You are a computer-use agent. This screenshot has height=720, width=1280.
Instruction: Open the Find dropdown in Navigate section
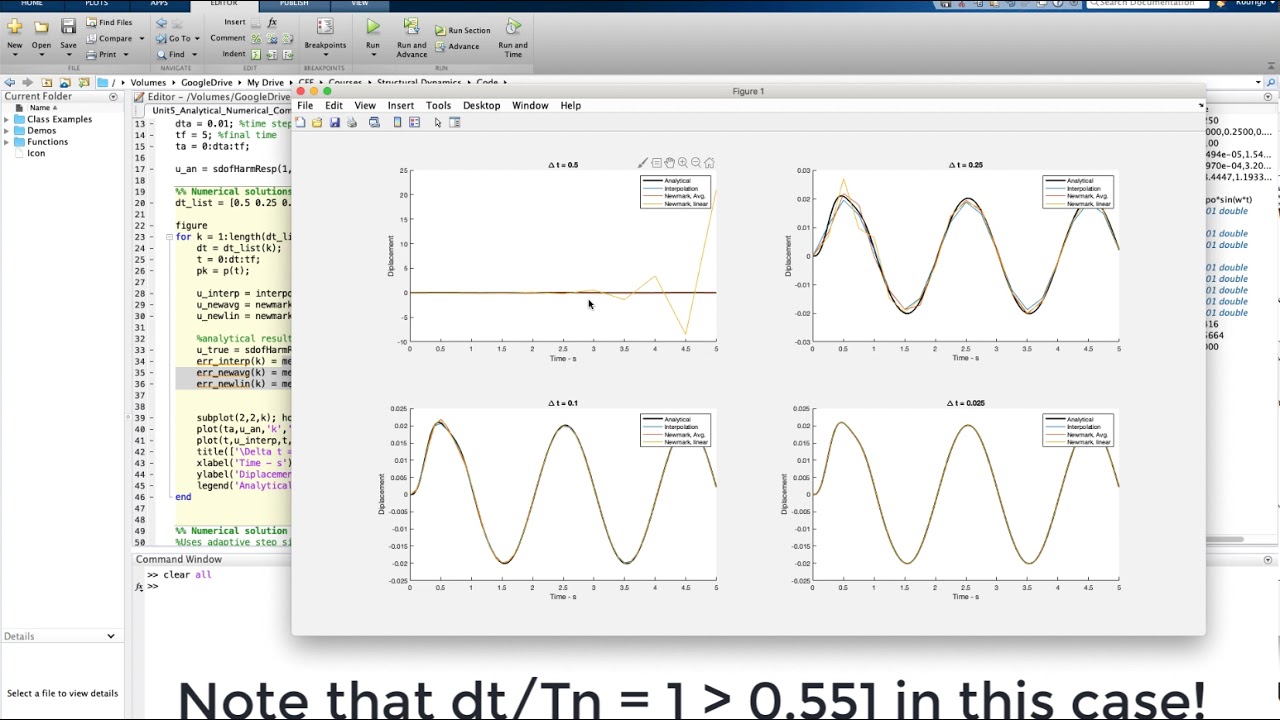pyautogui.click(x=177, y=54)
